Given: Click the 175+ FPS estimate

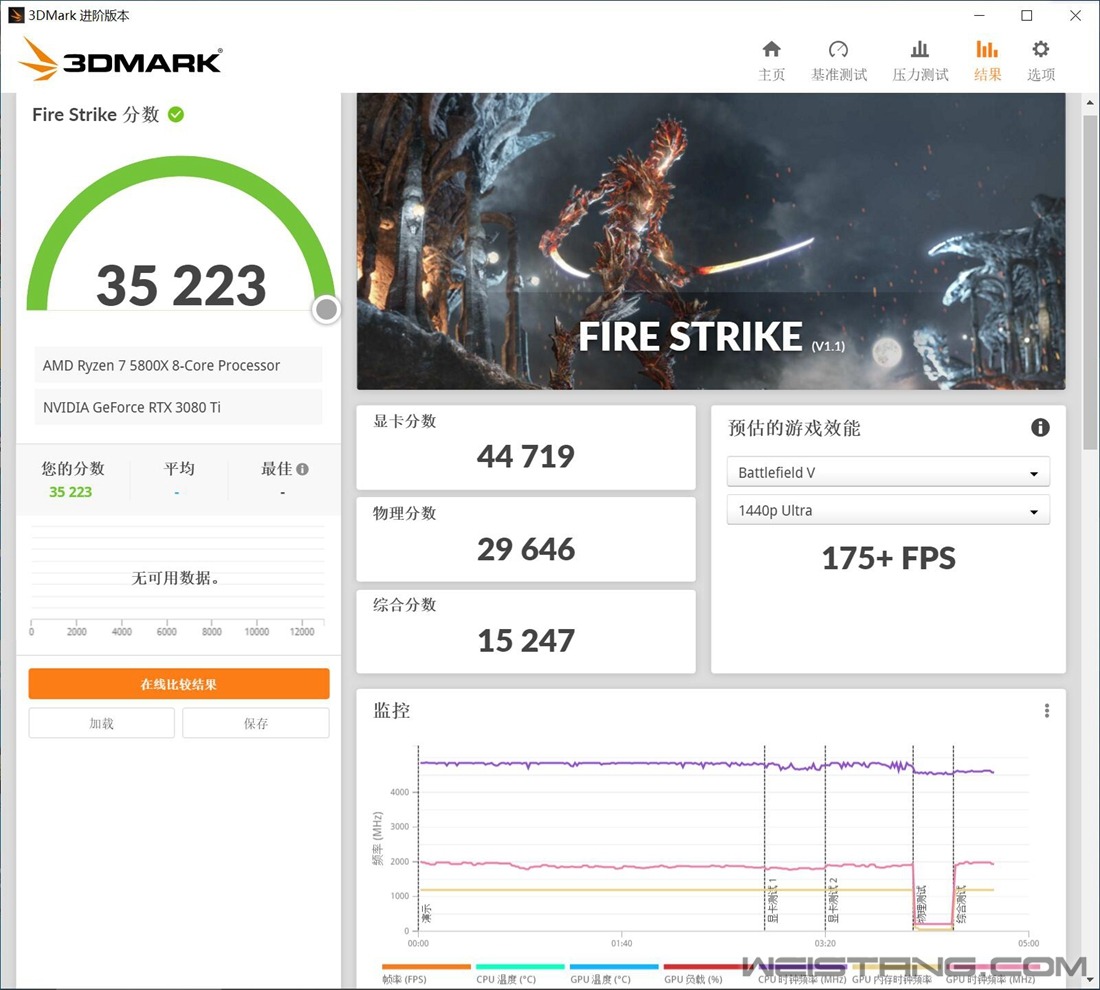Looking at the screenshot, I should coord(888,558).
